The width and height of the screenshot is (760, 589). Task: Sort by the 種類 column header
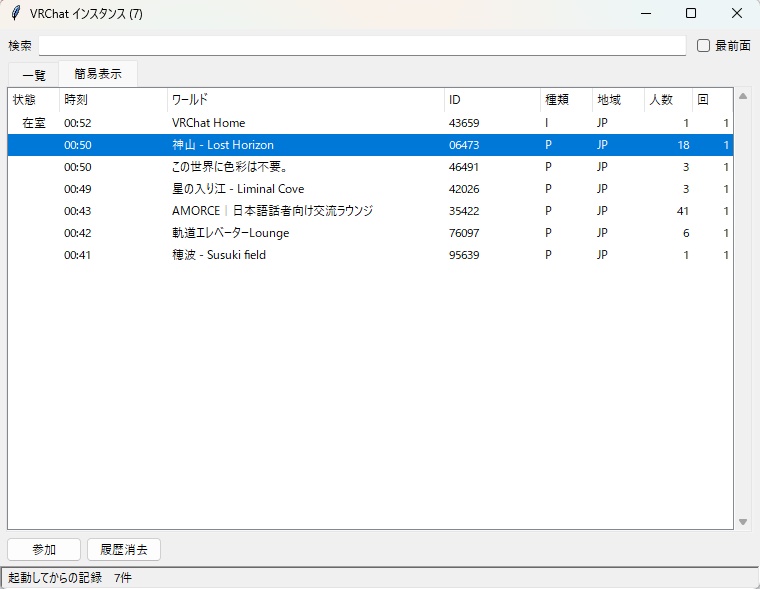click(x=566, y=100)
